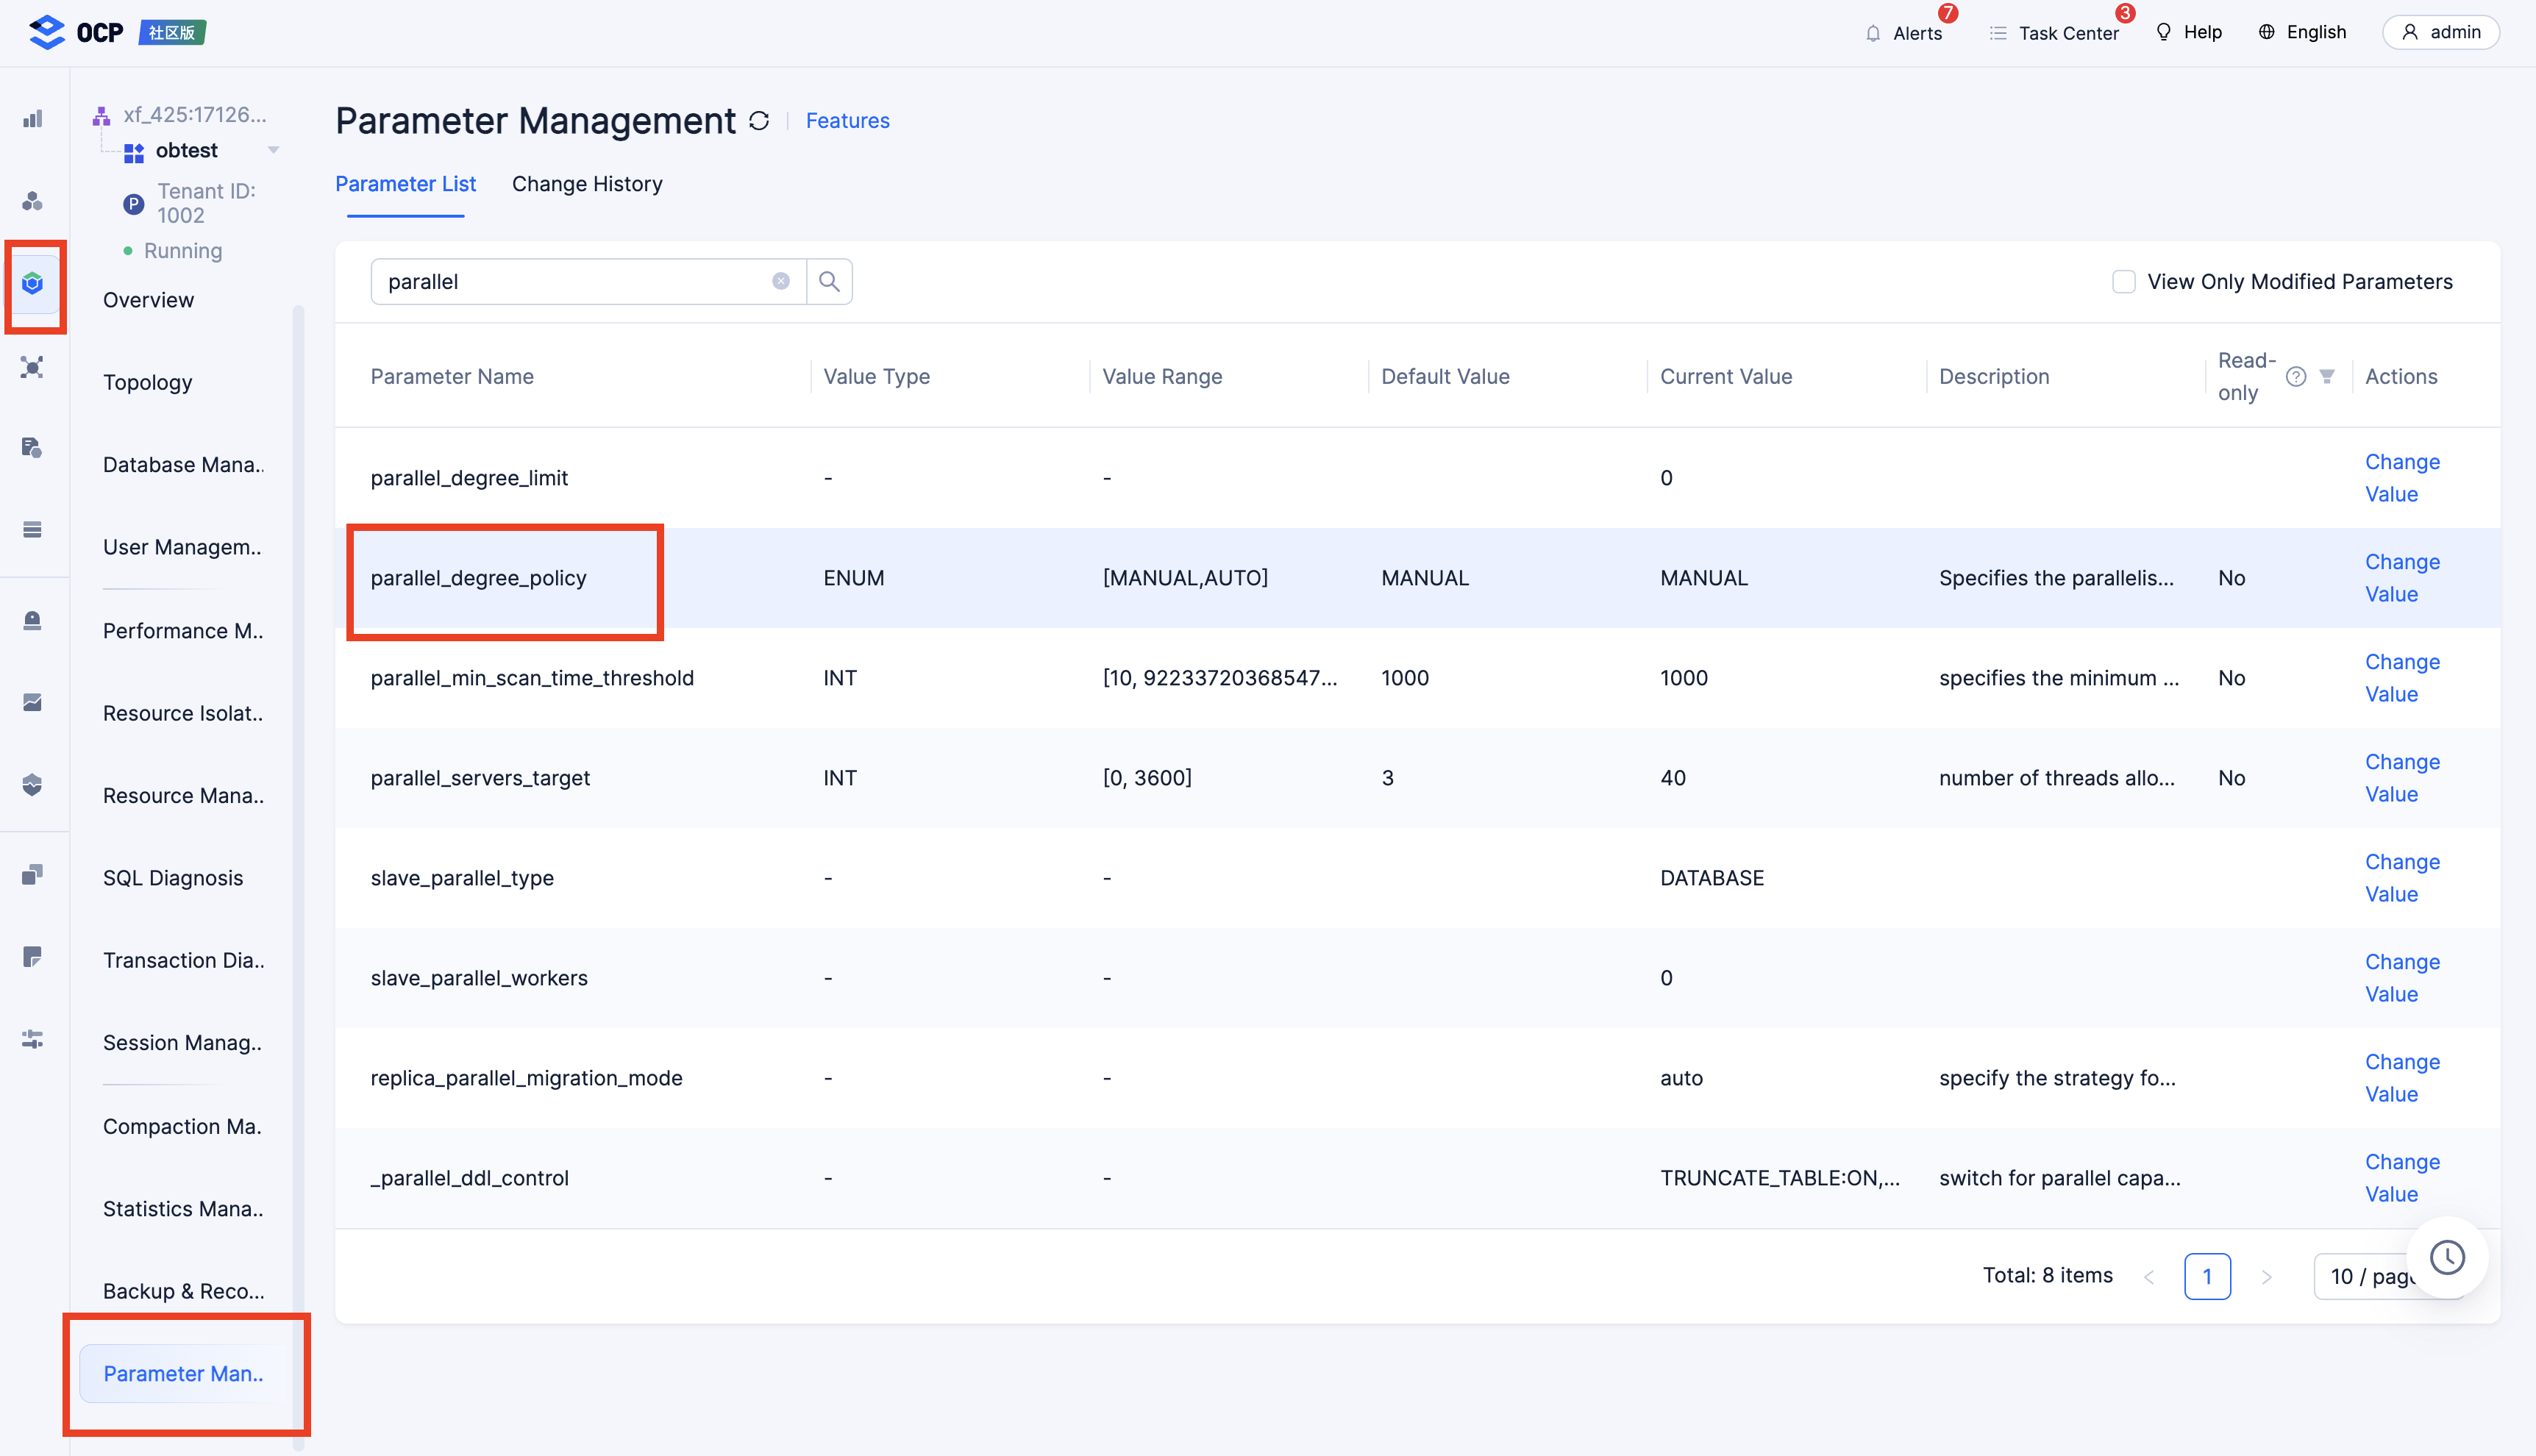Open the monitoring chart sidebar icon
The height and width of the screenshot is (1456, 2536).
(x=33, y=702)
